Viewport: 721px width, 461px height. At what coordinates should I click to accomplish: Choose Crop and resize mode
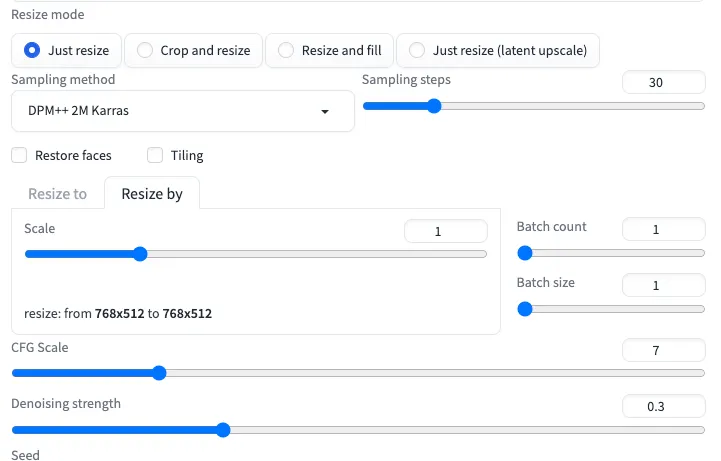(146, 50)
